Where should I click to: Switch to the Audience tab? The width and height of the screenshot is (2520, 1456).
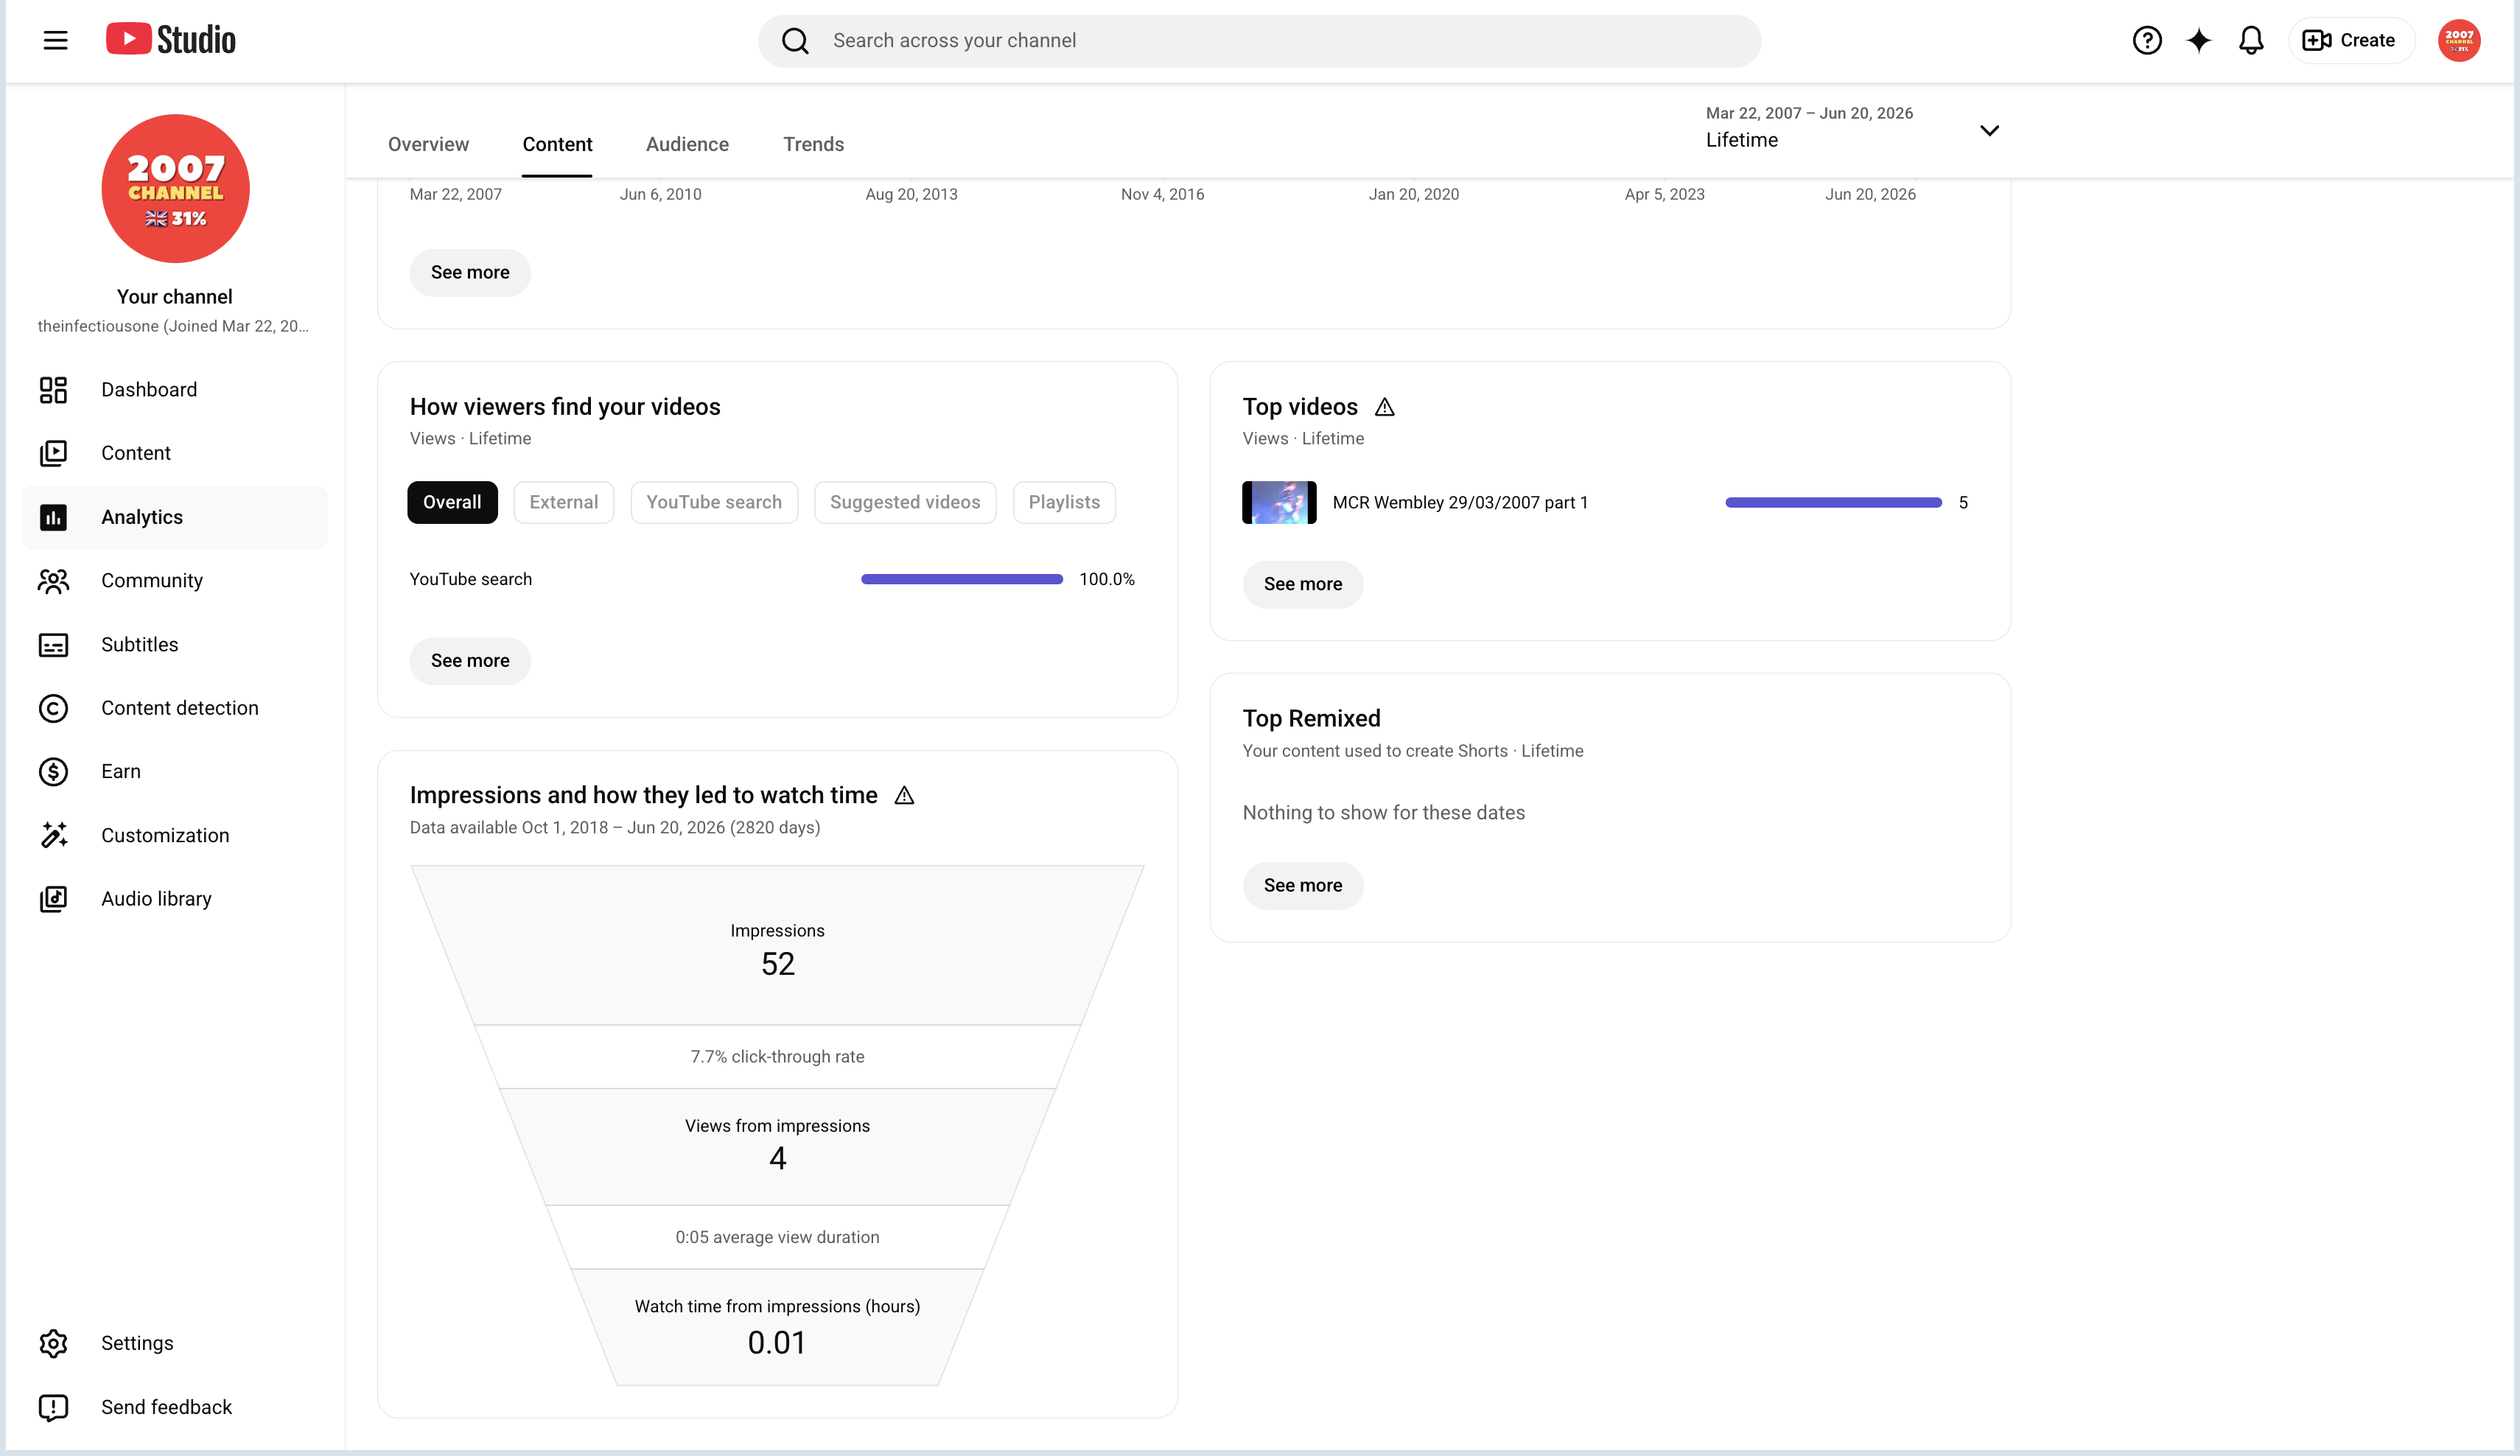pyautogui.click(x=687, y=144)
